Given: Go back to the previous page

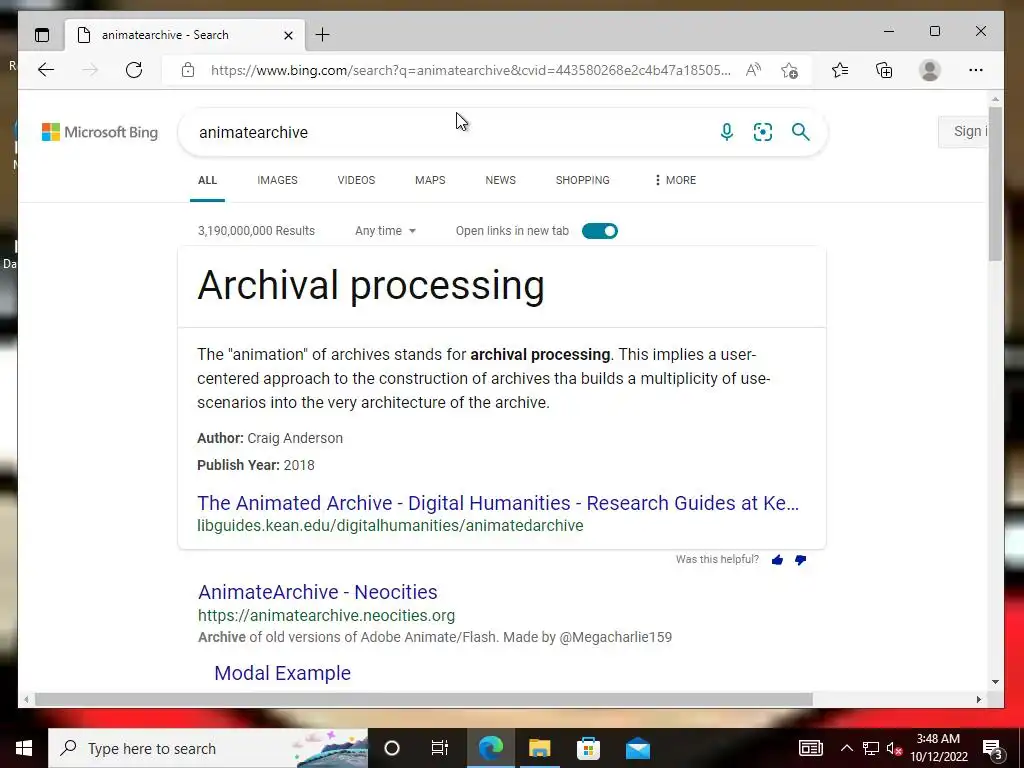Looking at the screenshot, I should point(46,70).
